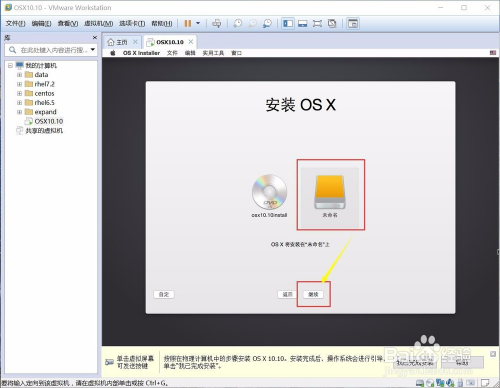Image resolution: width=500 pixels, height=388 pixels.
Task: Open the 虚拟机(M) menu
Action: pyautogui.click(x=98, y=23)
